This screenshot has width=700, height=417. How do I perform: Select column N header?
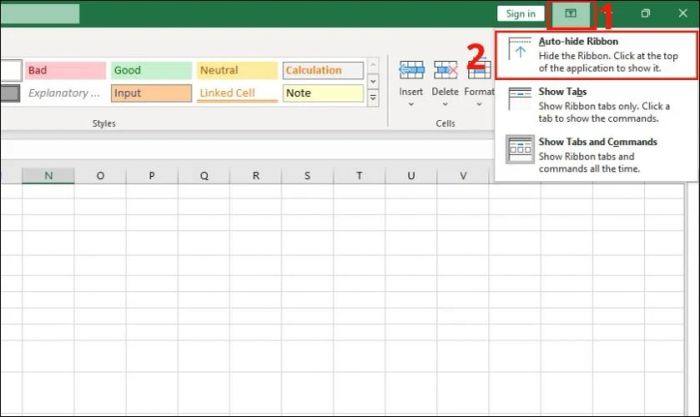tap(48, 176)
